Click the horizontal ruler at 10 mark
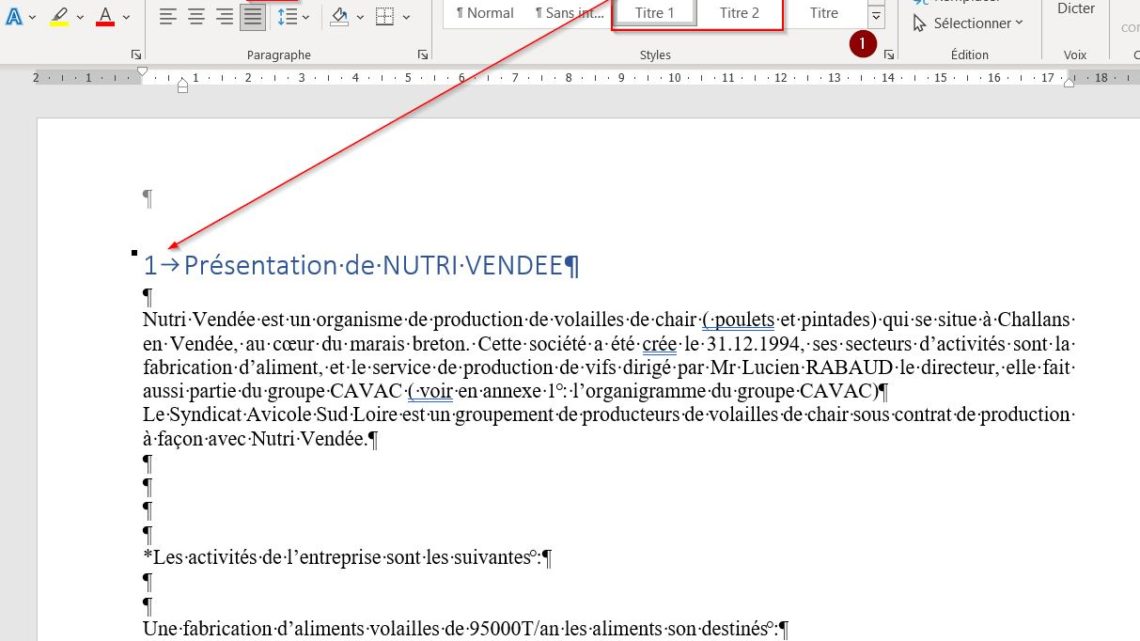Viewport: 1140px width, 641px height. [x=674, y=78]
